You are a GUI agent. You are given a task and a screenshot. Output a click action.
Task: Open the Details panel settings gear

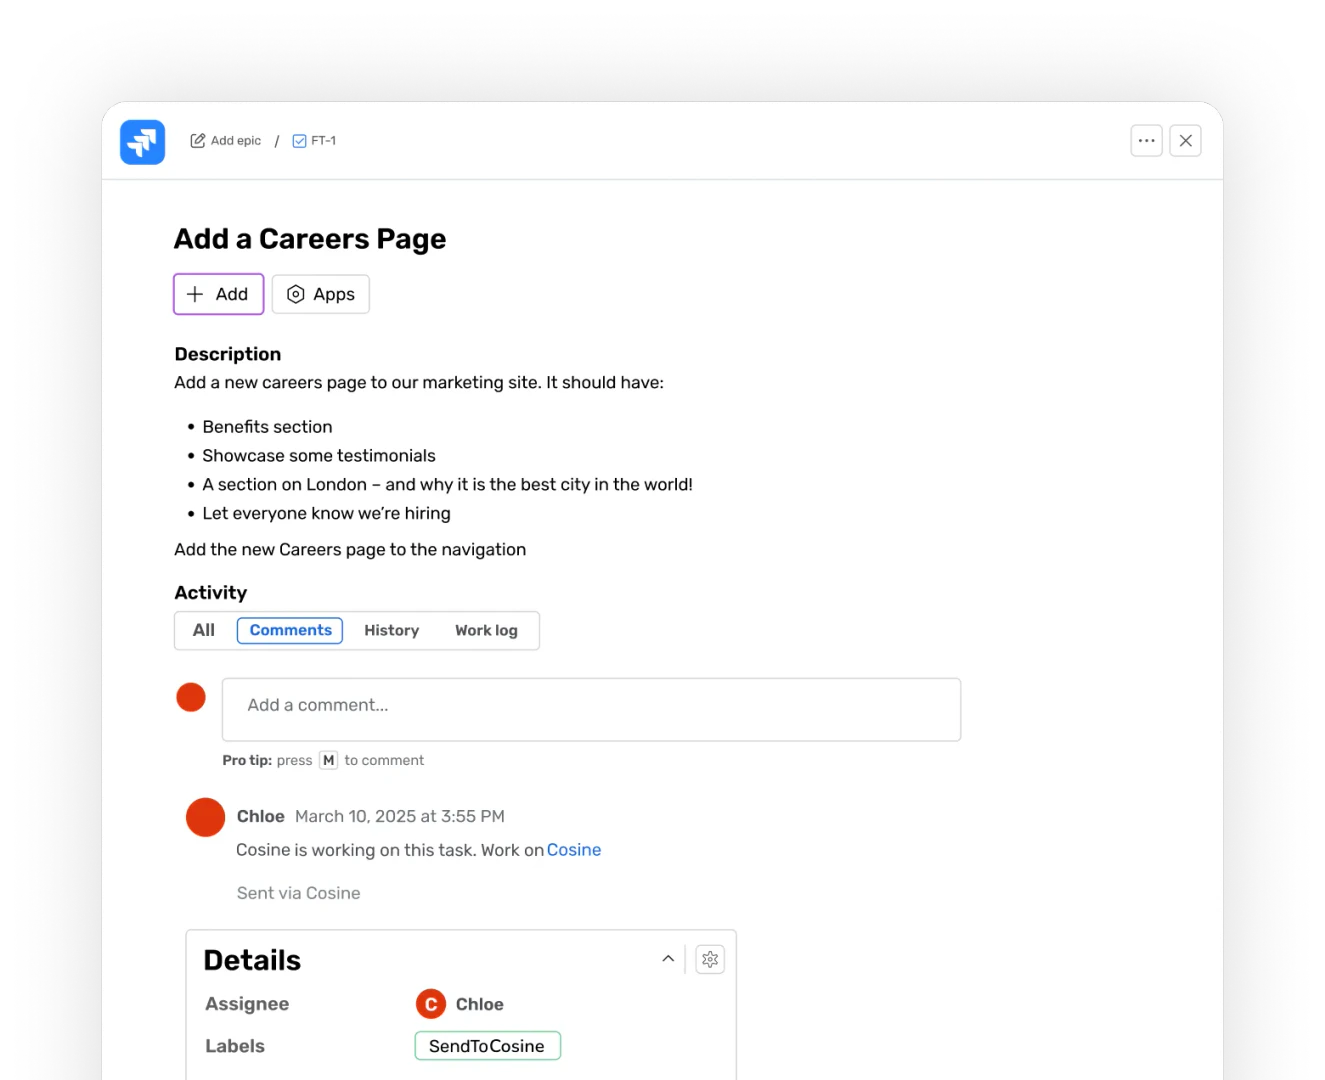[710, 958]
